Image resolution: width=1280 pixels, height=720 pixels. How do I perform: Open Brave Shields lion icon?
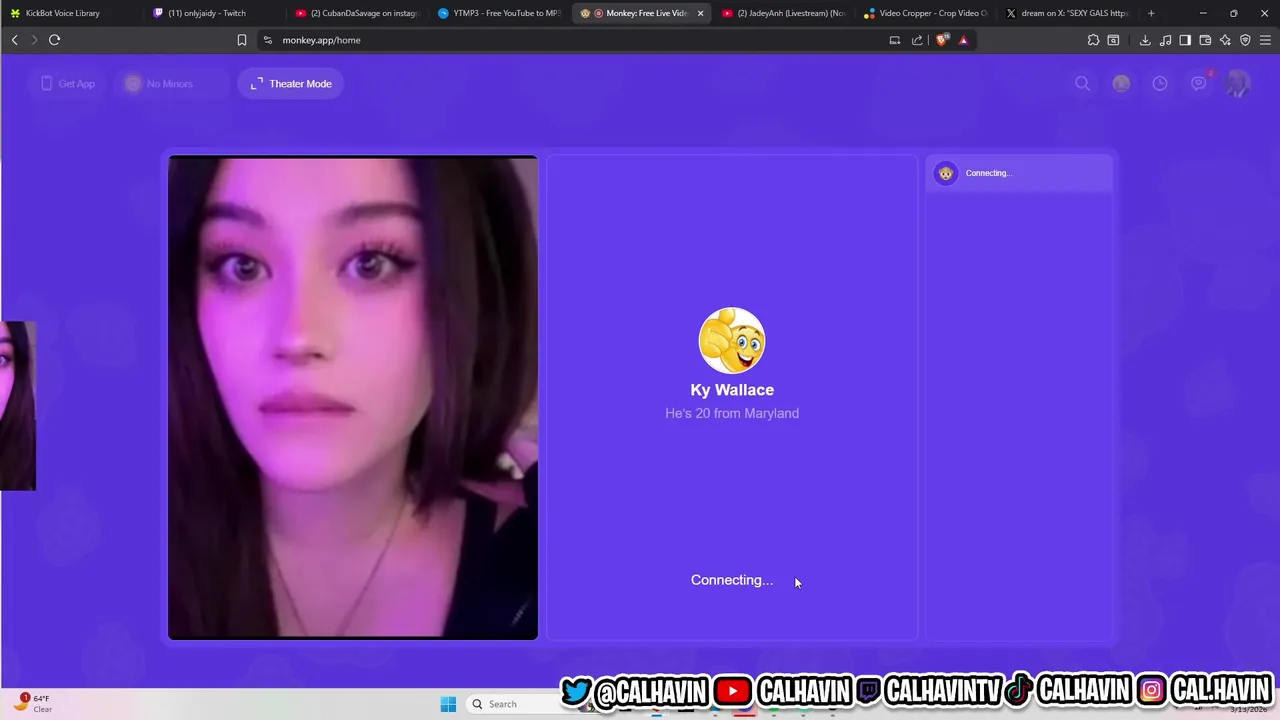941,40
